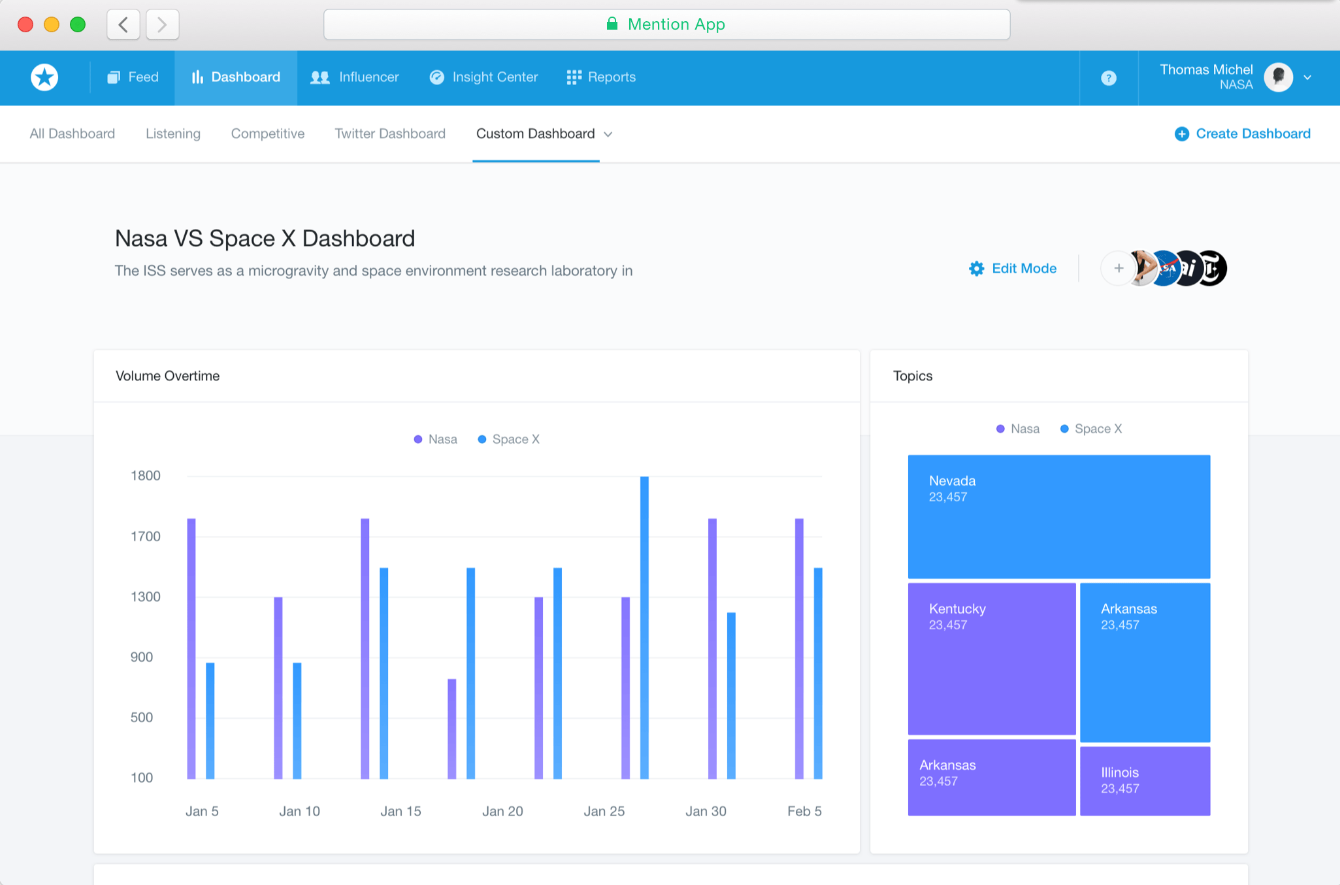Toggle Space X legend in Topics panel
Screen dimensions: 1340x885
(x=1091, y=429)
